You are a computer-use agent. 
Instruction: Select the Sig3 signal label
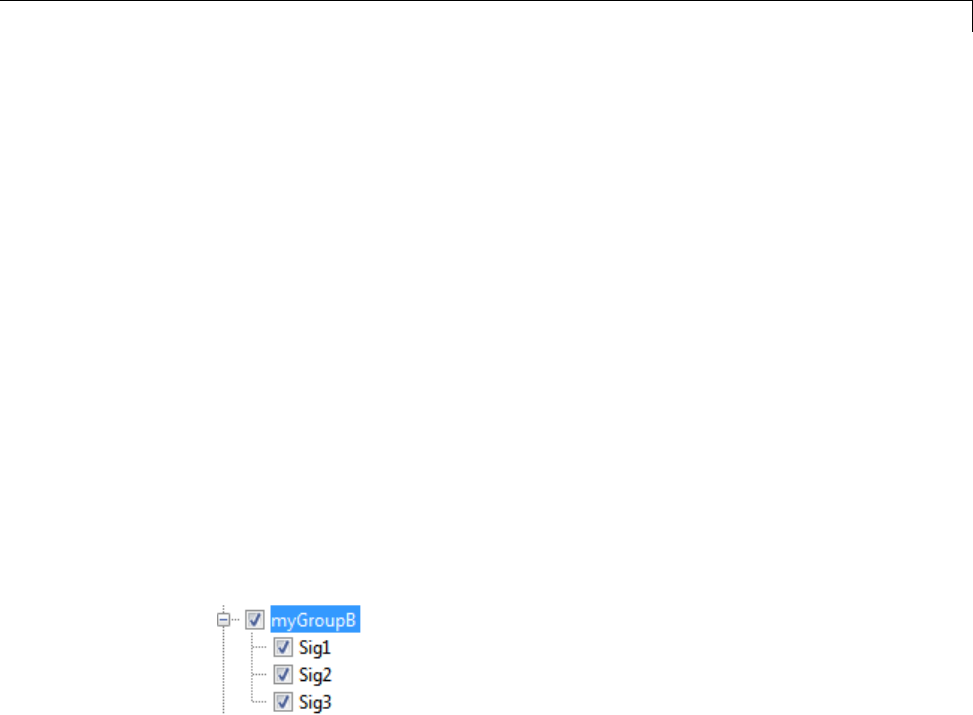315,702
